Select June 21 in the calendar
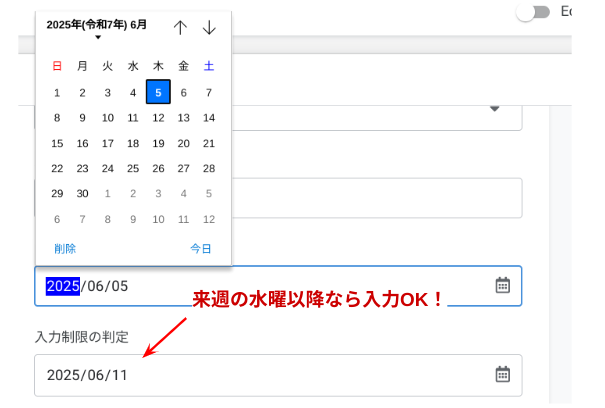 [x=209, y=144]
